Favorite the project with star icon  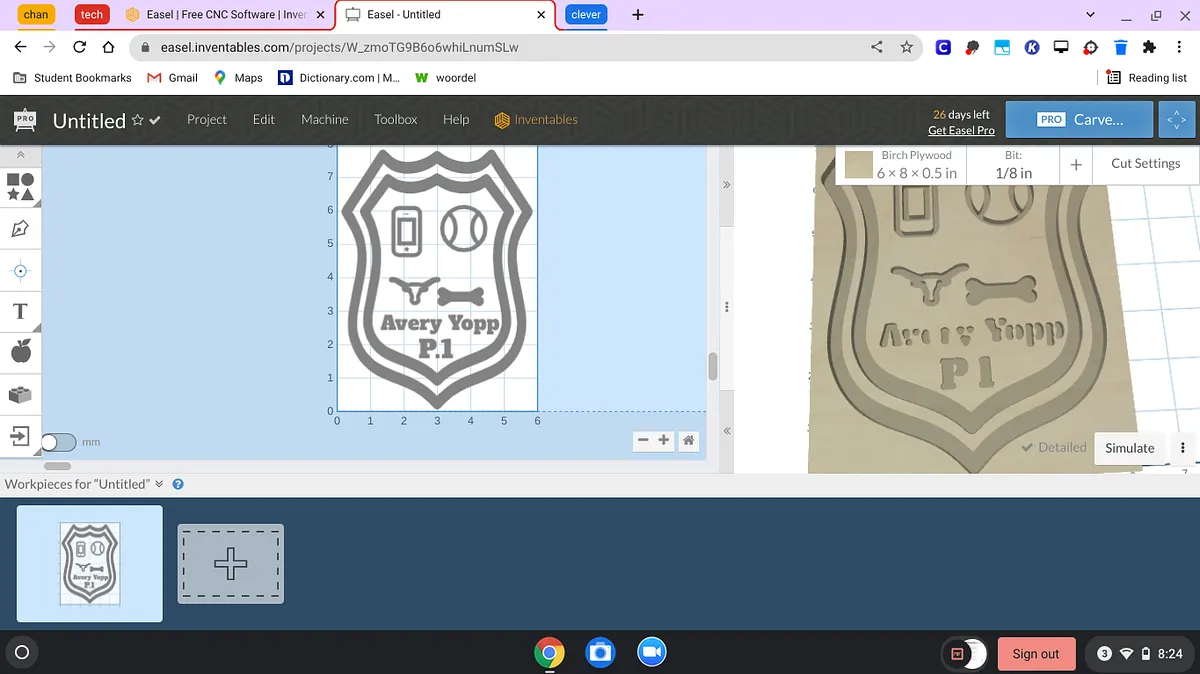[x=138, y=120]
